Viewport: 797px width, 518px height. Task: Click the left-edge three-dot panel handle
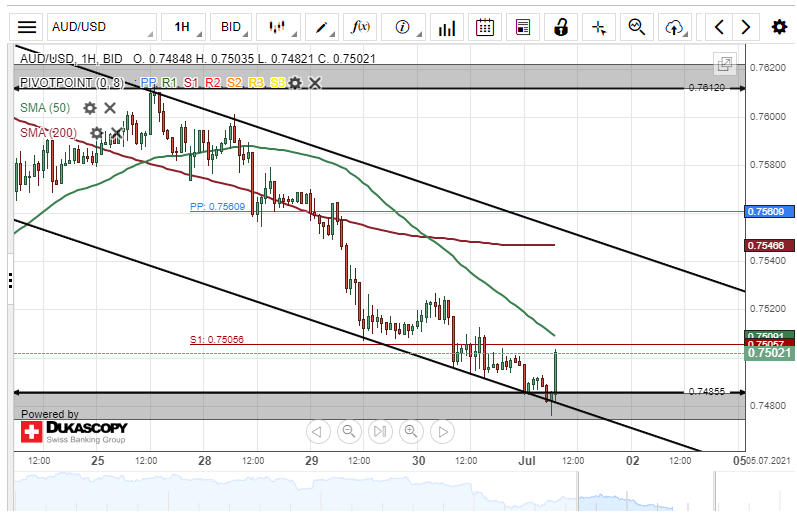(x=10, y=281)
